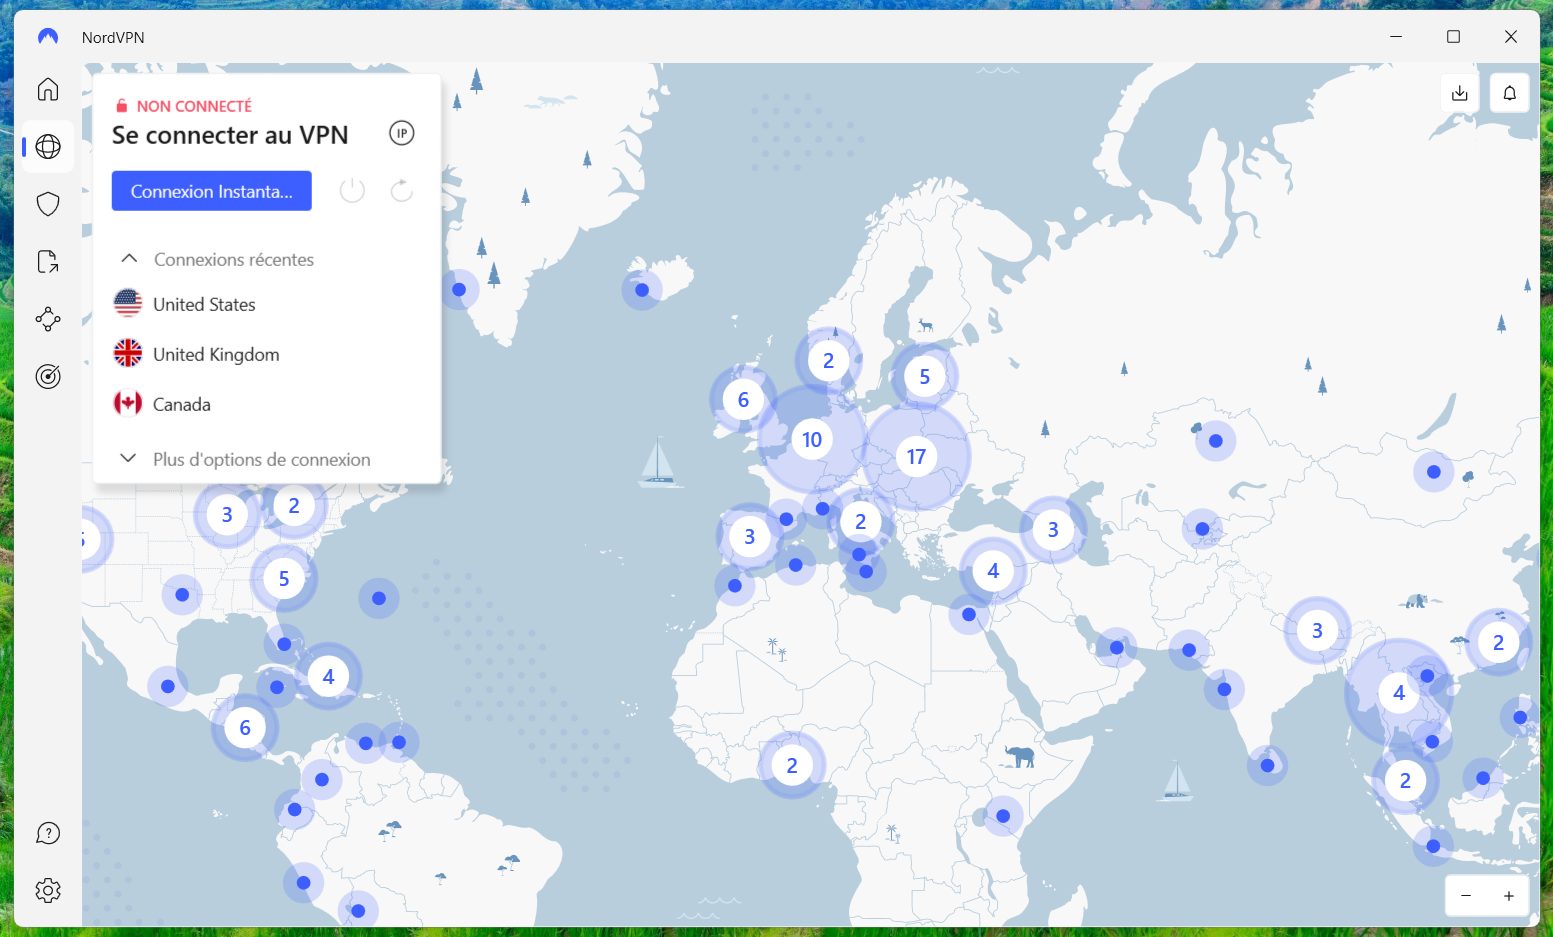Expand Plus d'options de connexion
The height and width of the screenshot is (937, 1553).
[x=246, y=459]
